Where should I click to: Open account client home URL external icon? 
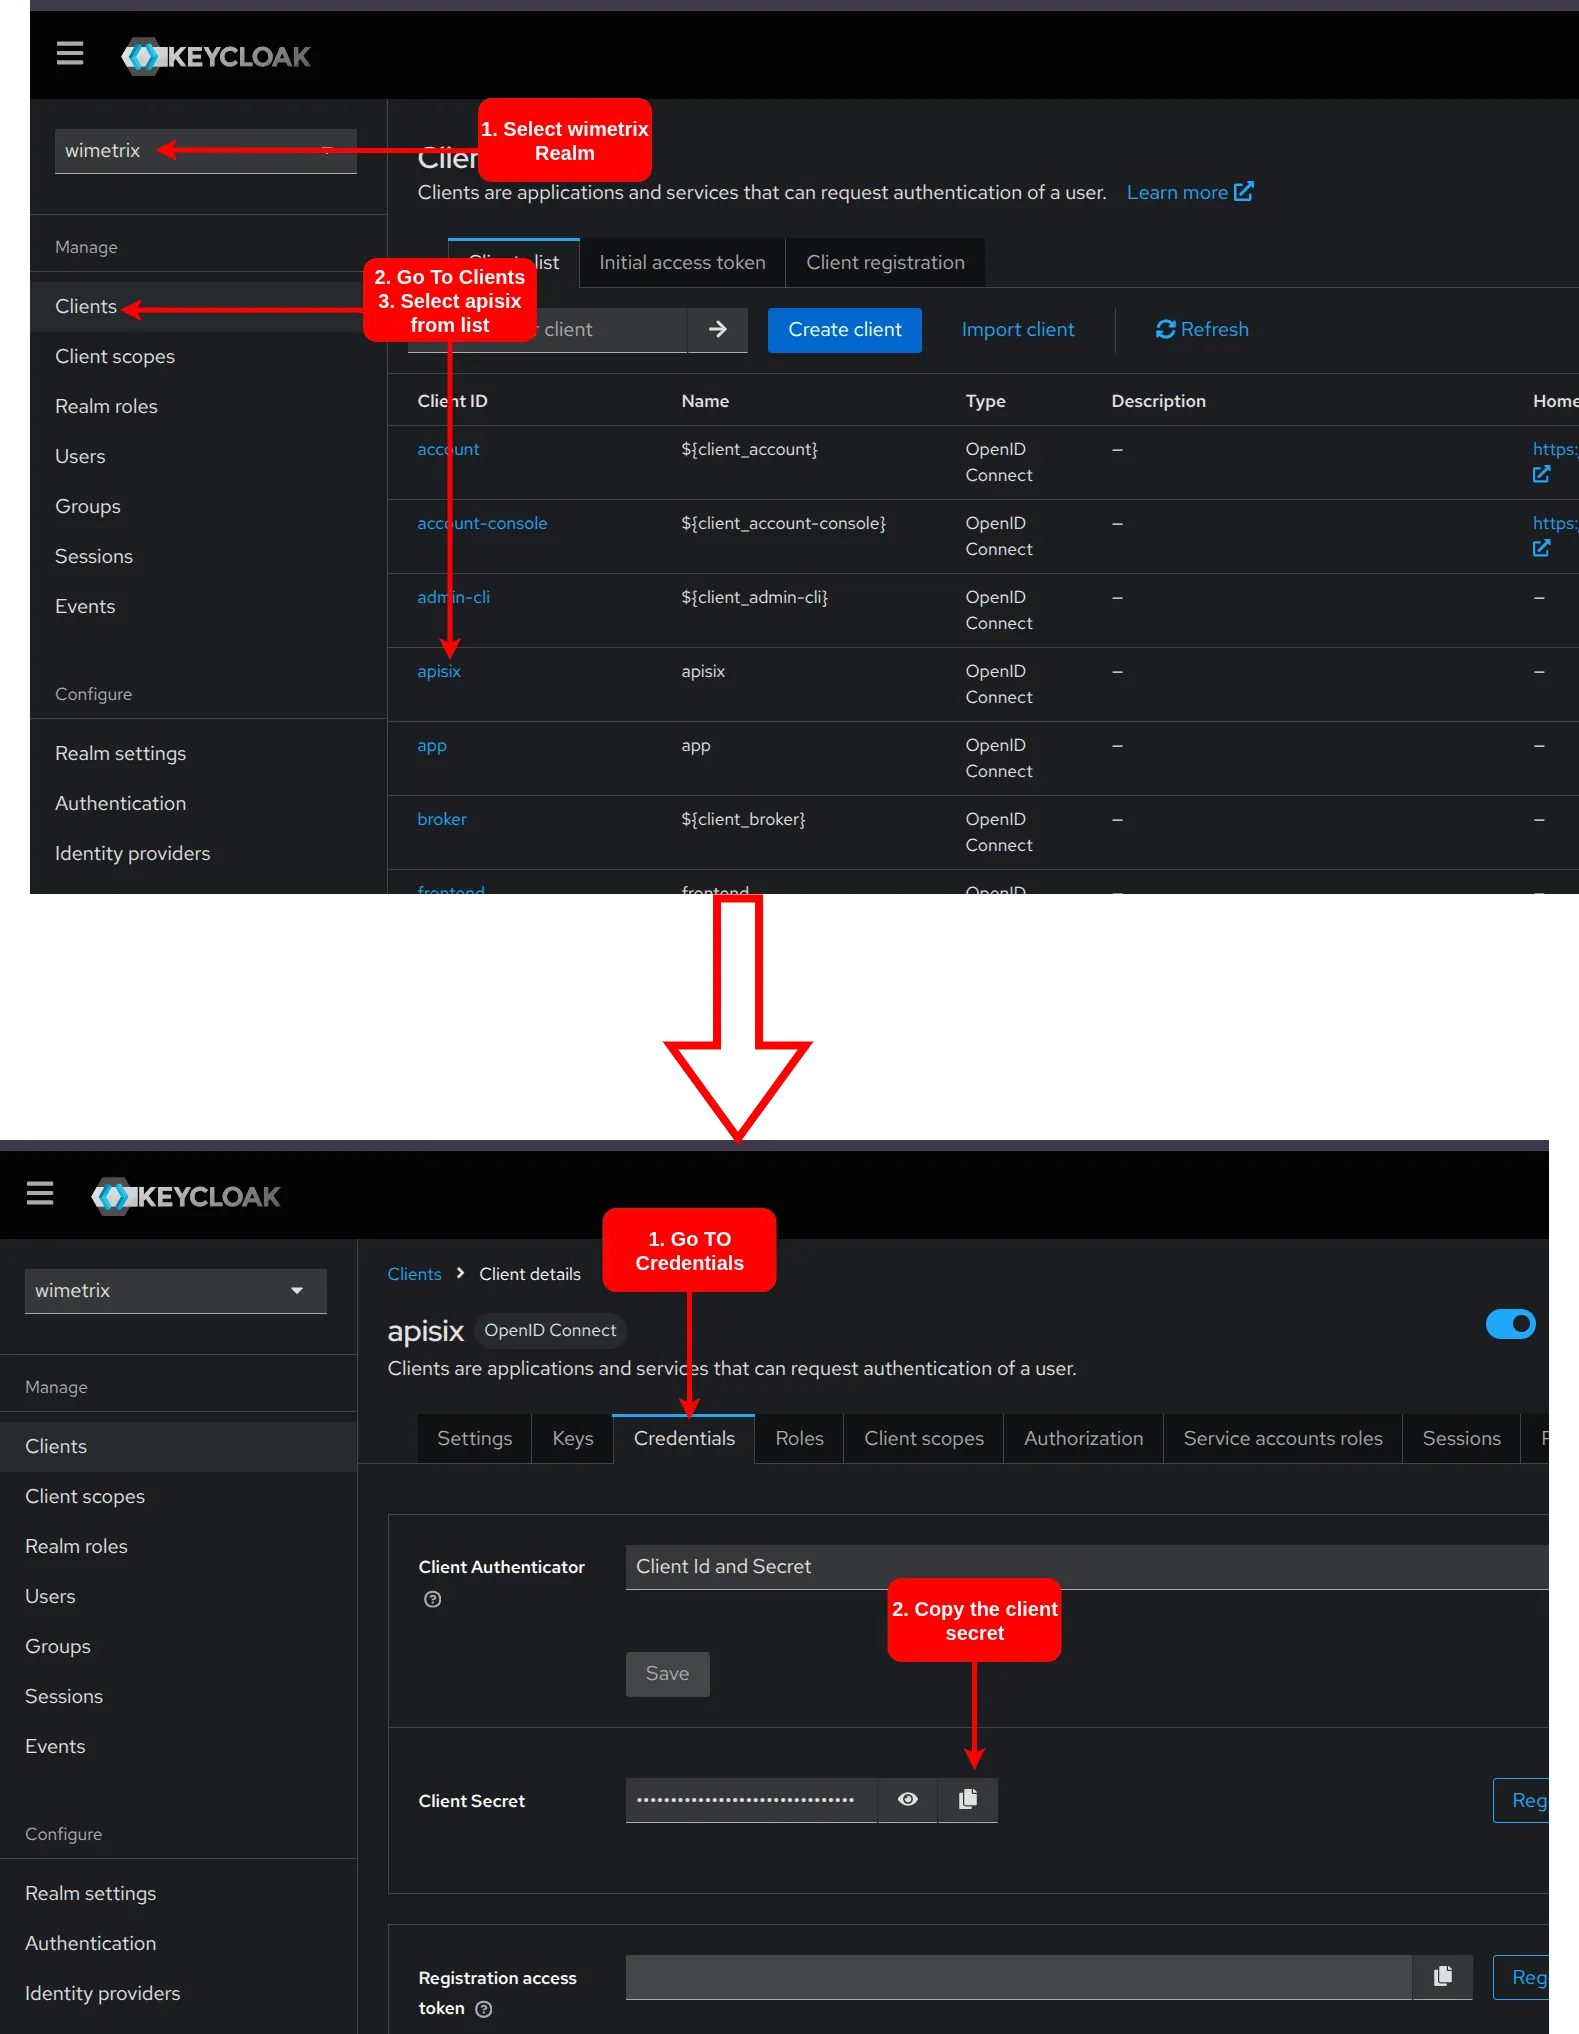(1541, 474)
